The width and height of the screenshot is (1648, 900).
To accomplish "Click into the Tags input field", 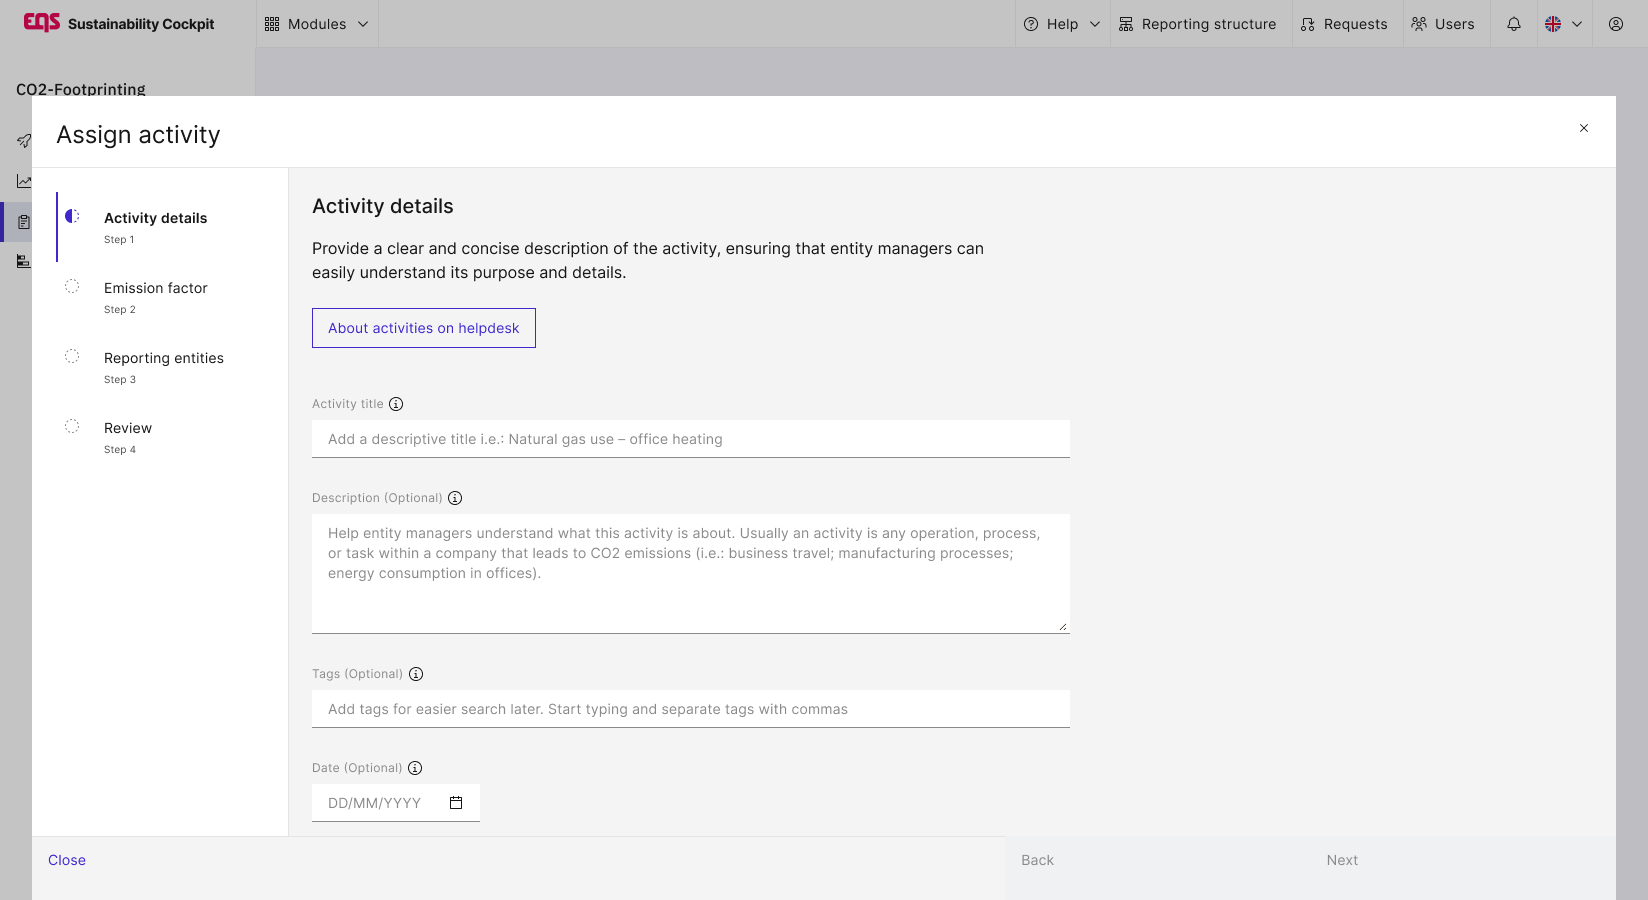I will 691,709.
